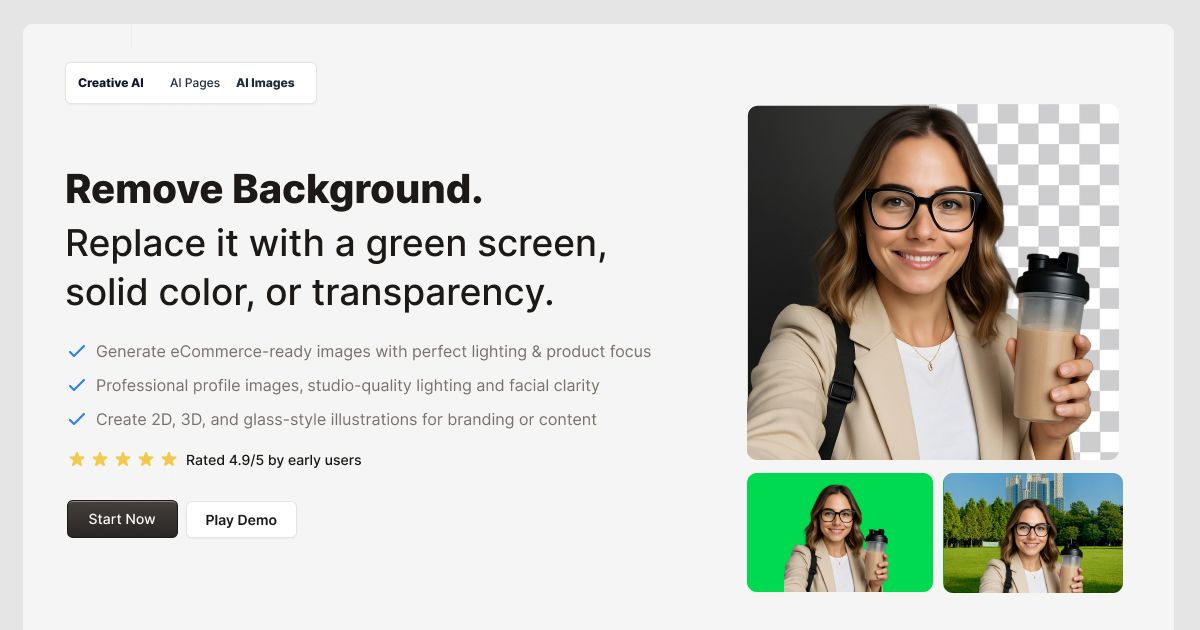The height and width of the screenshot is (630, 1200).
Task: Click the "Remove Background." headline
Action: tap(274, 189)
